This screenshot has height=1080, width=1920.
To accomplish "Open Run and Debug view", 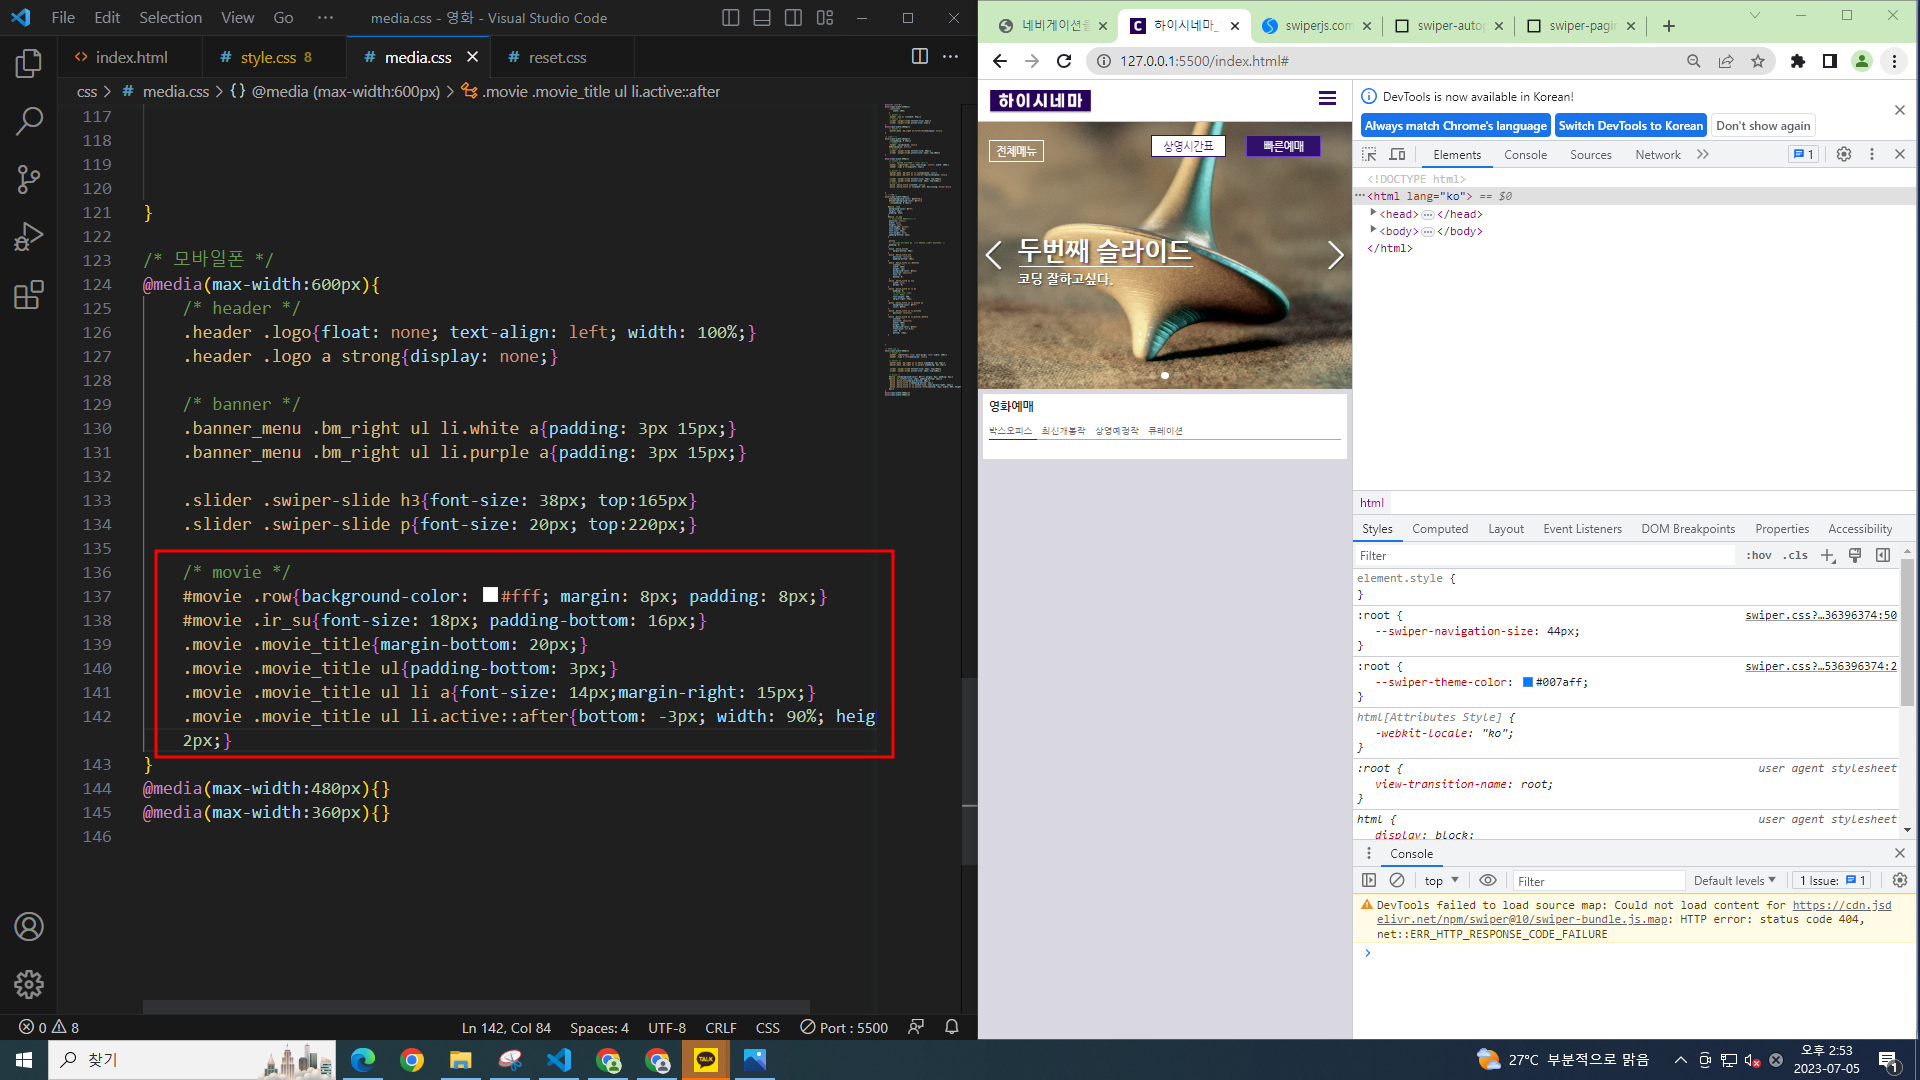I will 29,237.
